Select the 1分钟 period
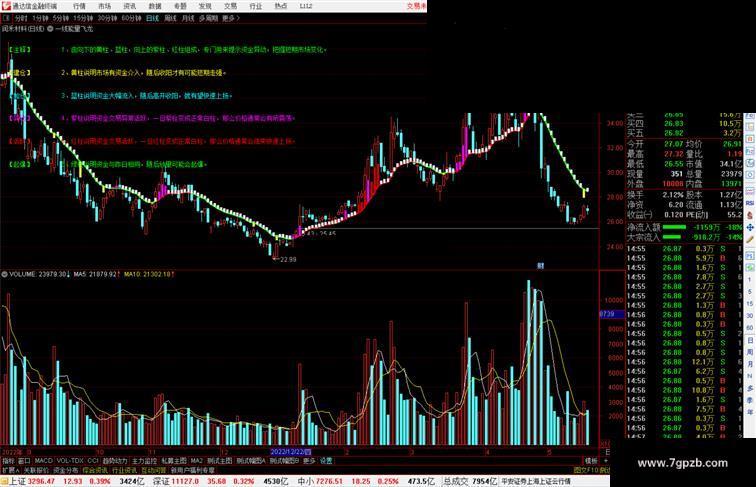 (x=40, y=18)
